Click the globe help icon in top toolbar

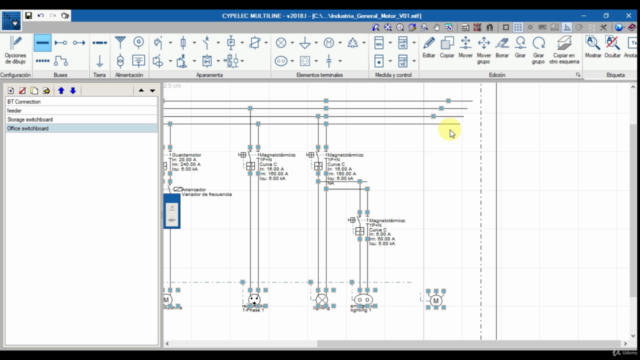(619, 27)
